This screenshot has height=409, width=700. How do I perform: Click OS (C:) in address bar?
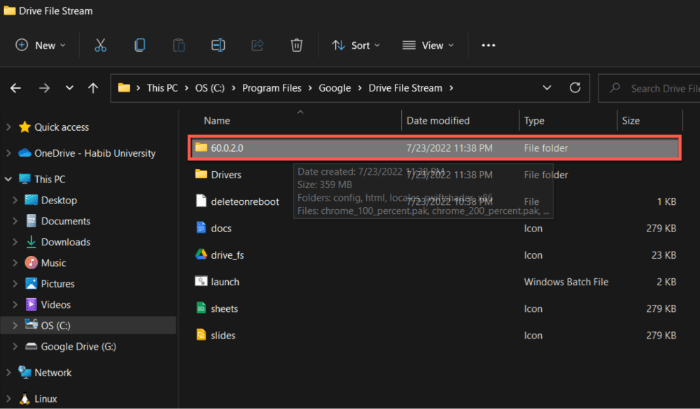210,88
